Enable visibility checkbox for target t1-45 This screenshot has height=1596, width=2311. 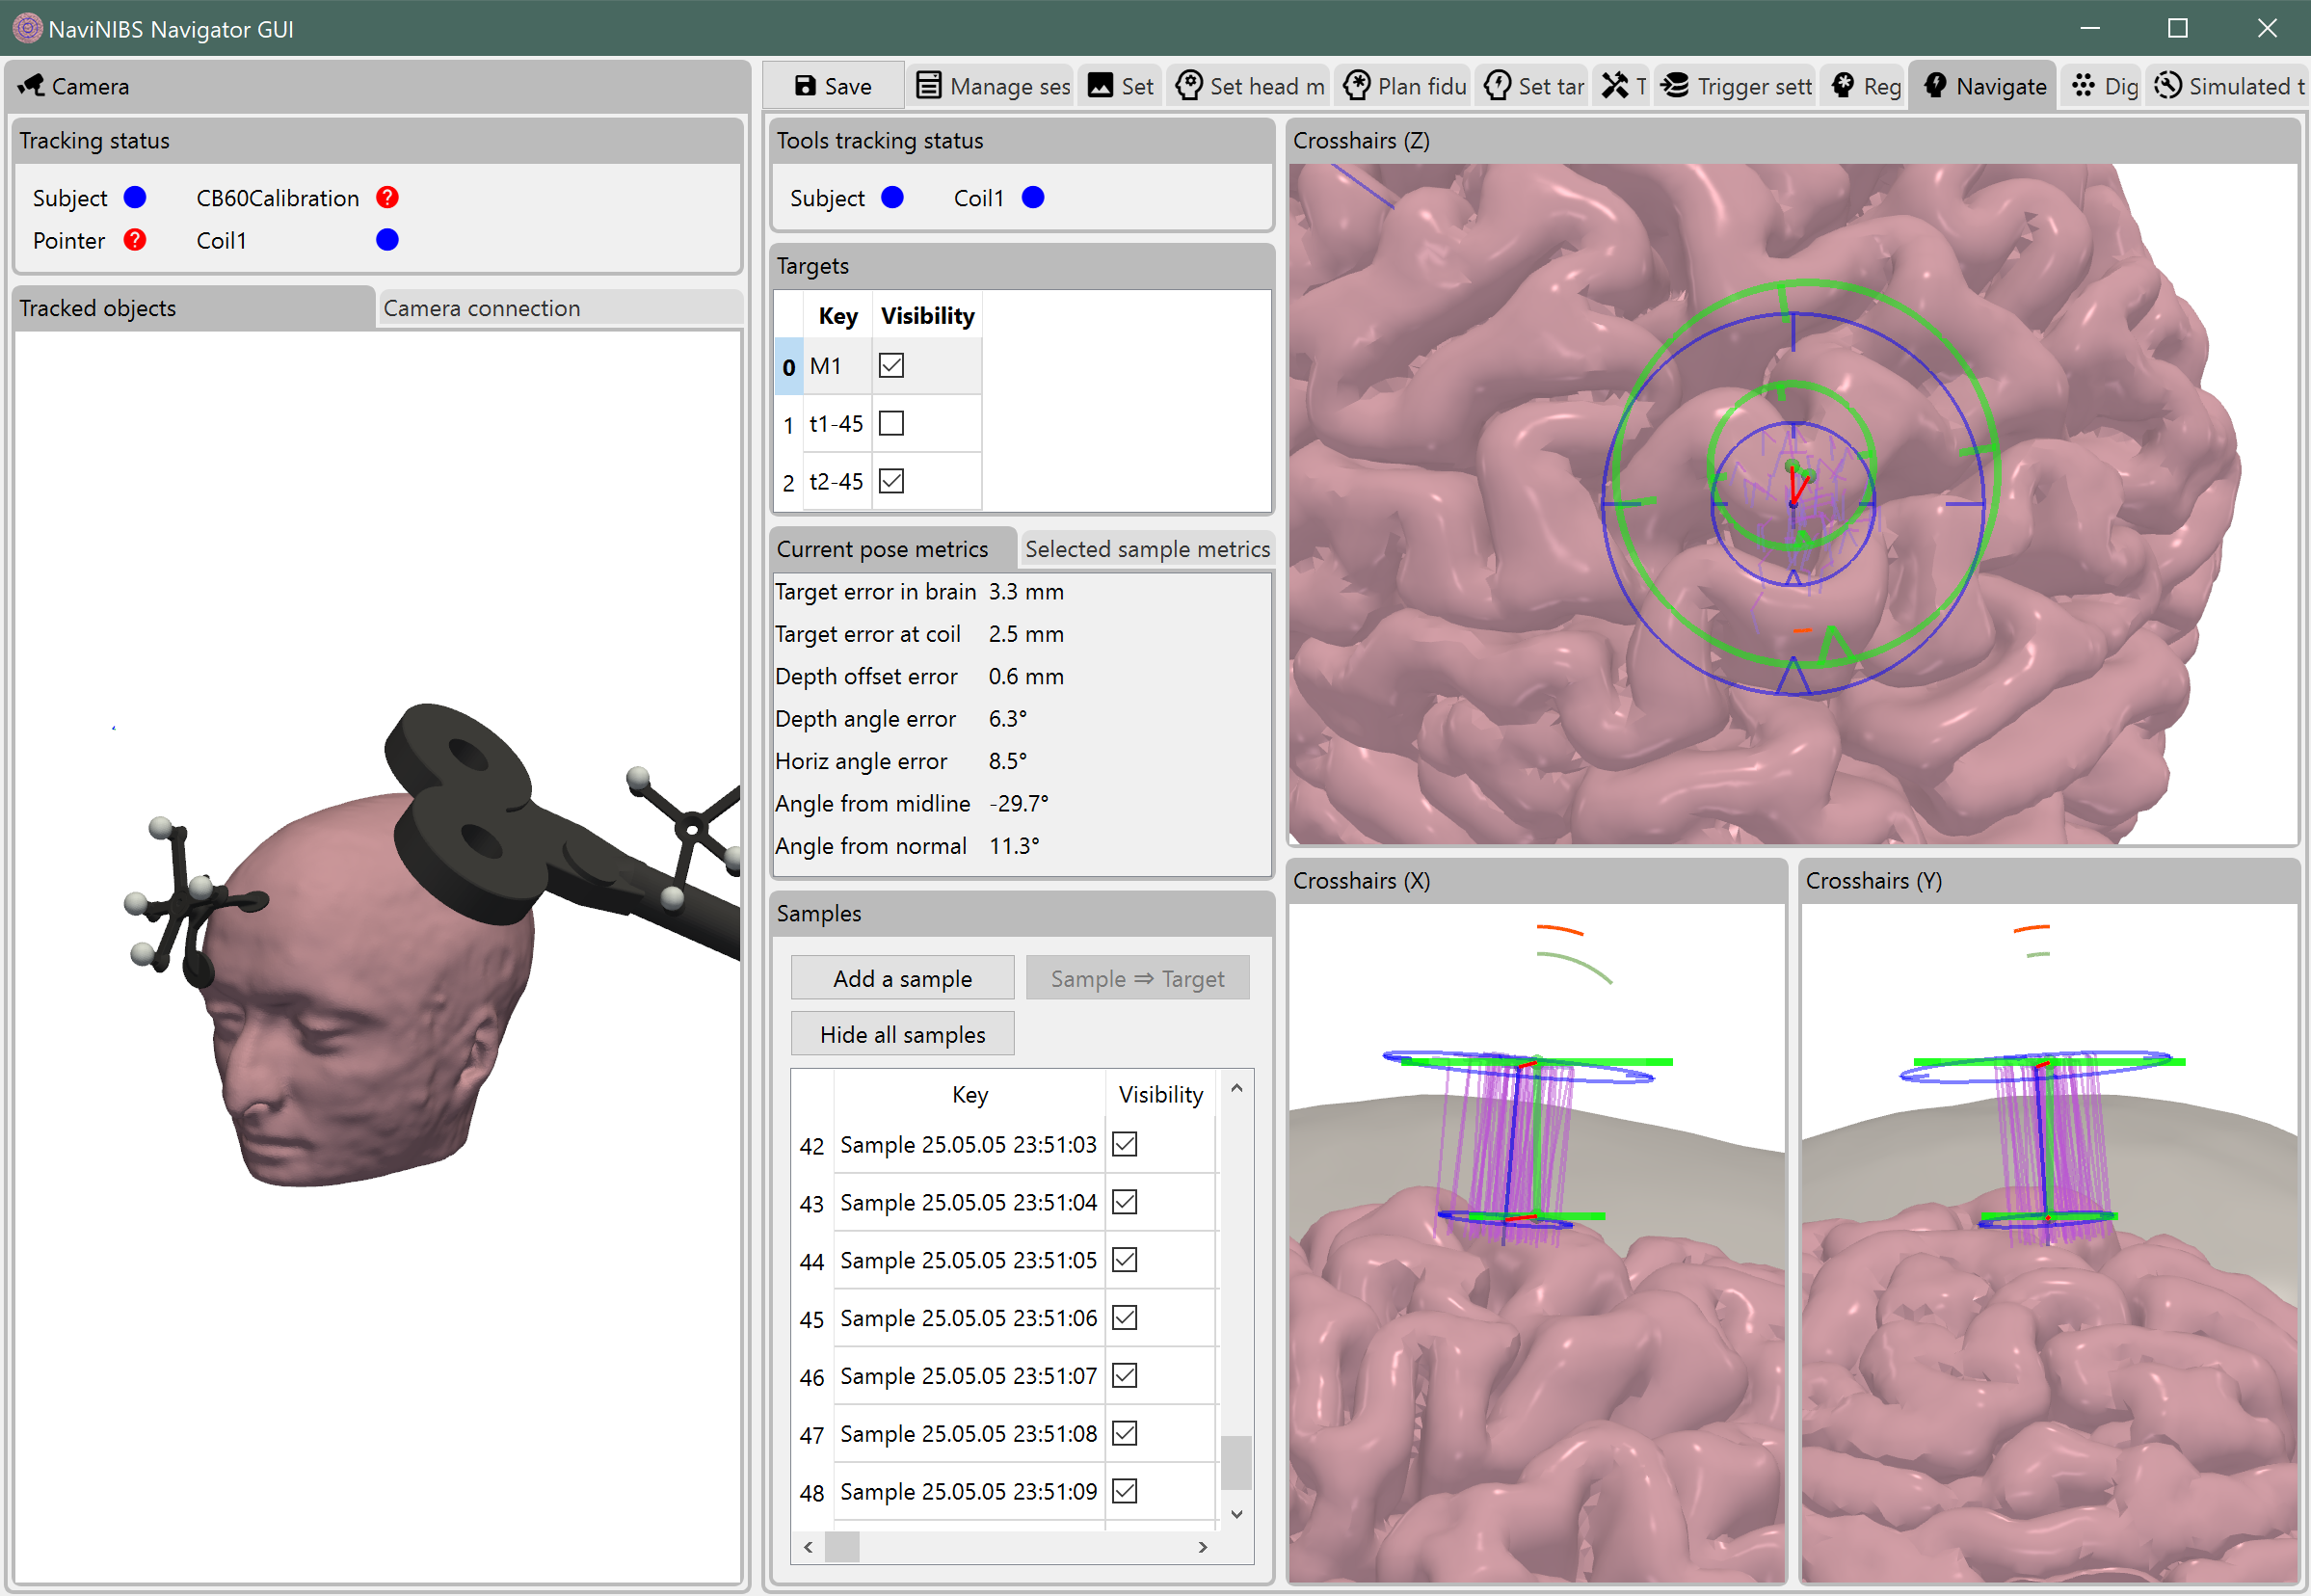coord(892,424)
